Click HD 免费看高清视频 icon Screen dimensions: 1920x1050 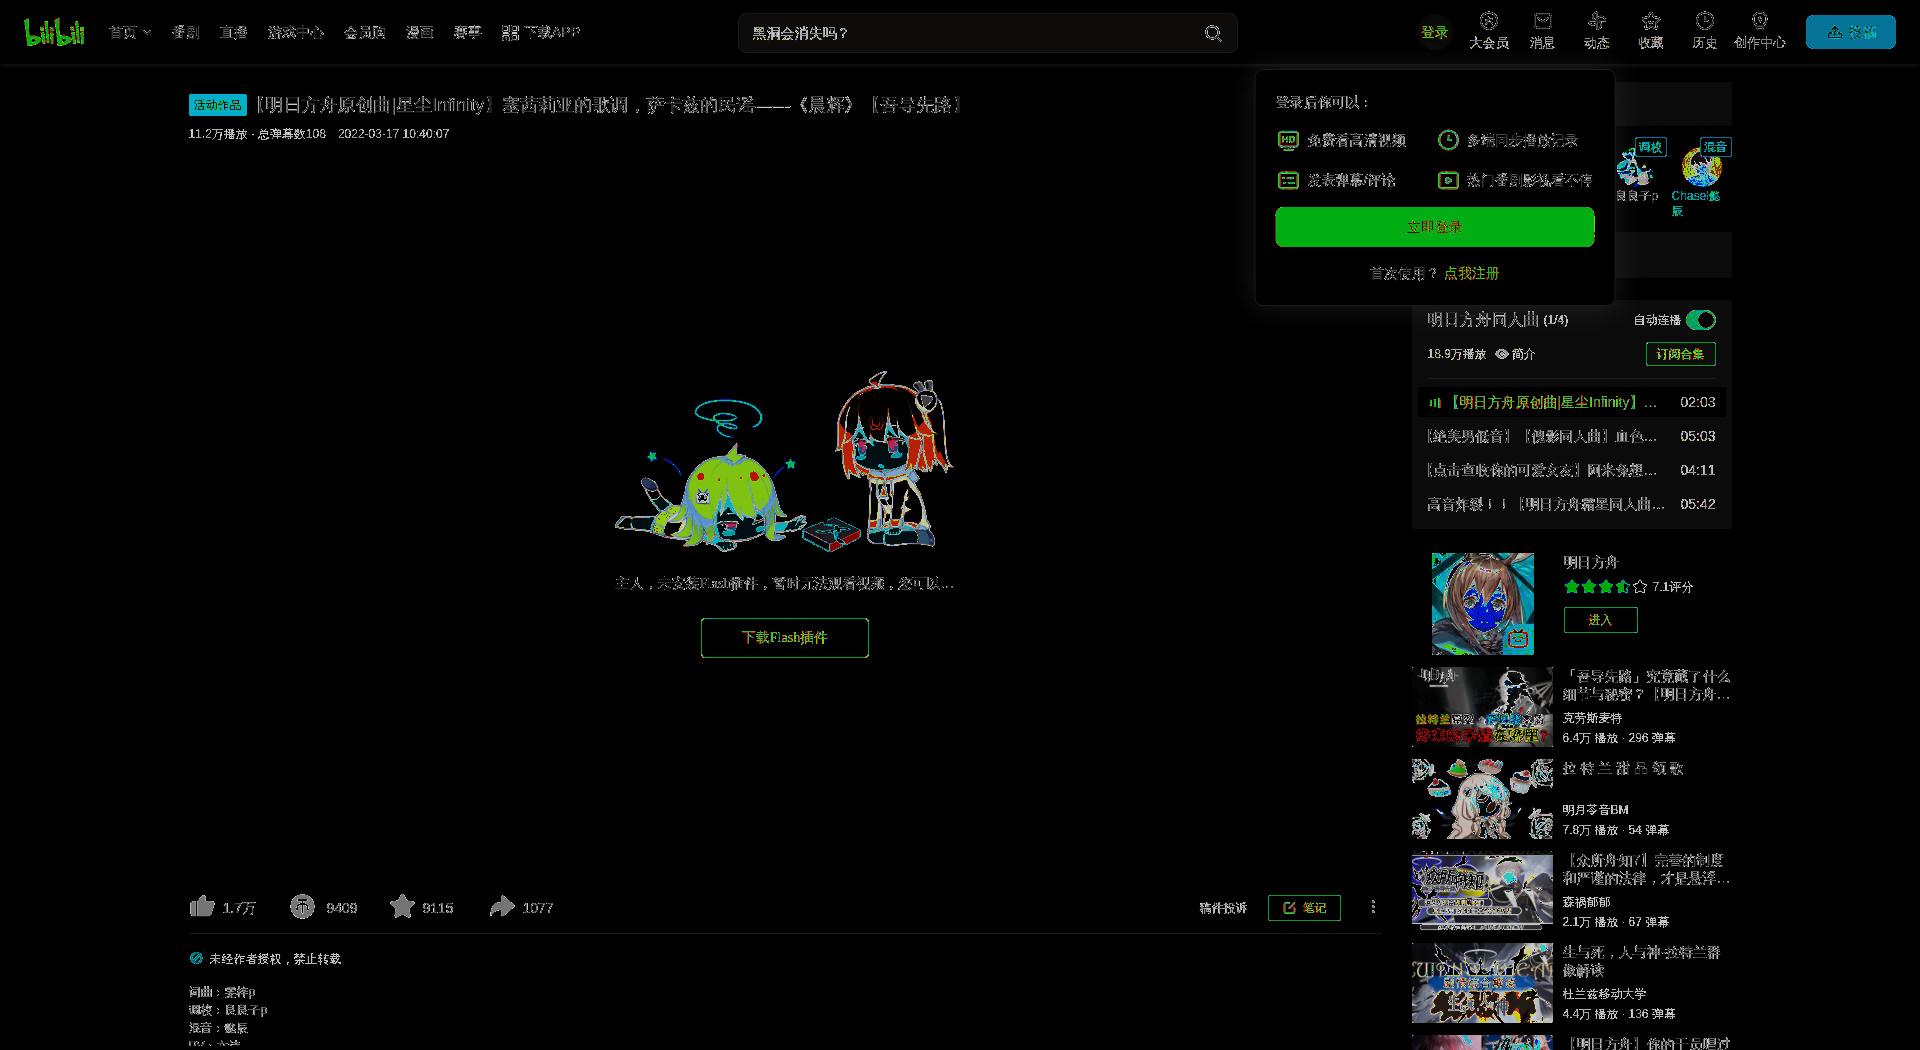(x=1288, y=141)
